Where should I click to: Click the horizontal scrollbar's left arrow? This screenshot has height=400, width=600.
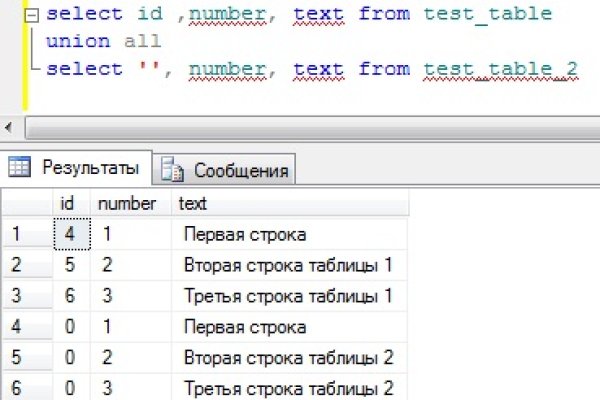pos(9,128)
